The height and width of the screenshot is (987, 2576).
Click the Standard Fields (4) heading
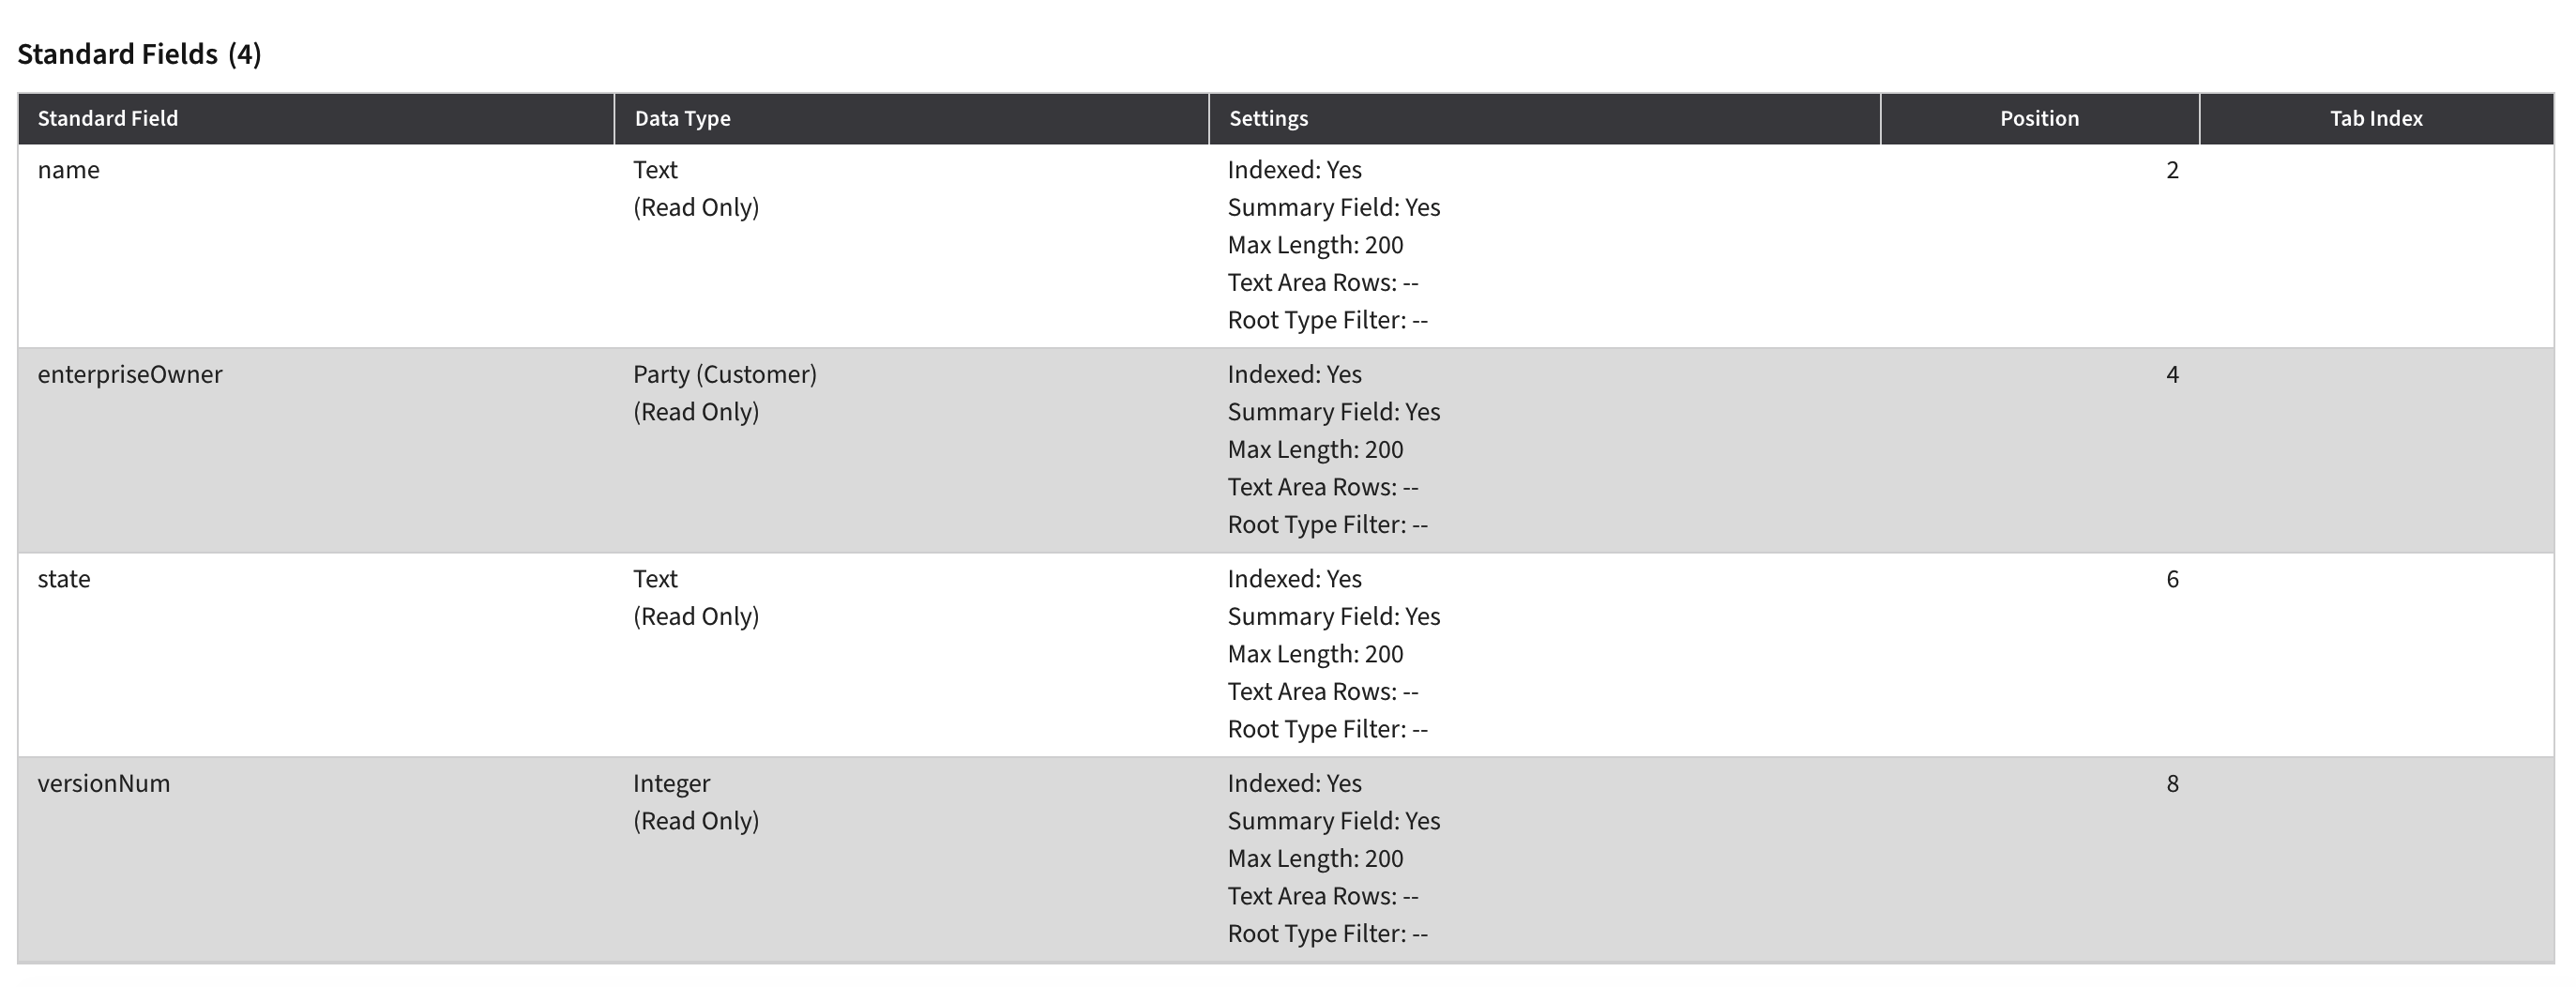coord(139,54)
